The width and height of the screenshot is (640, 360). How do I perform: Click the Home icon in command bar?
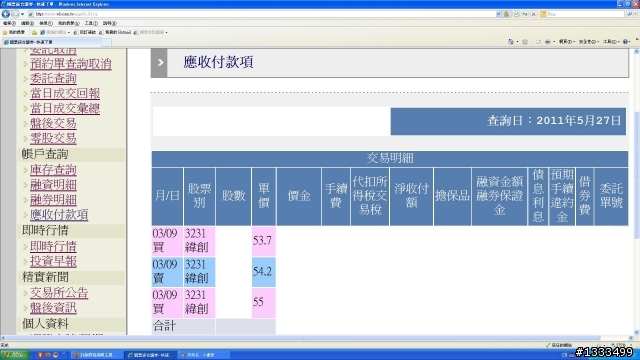(x=511, y=42)
